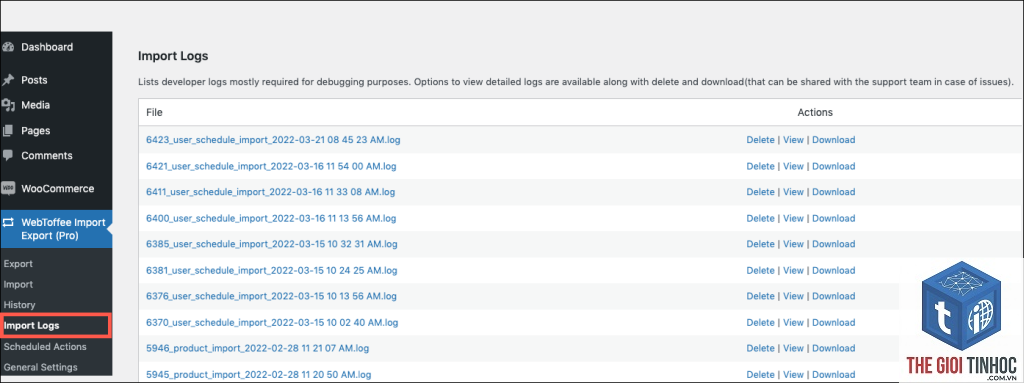View the 6411_user_schedule_import log

793,192
